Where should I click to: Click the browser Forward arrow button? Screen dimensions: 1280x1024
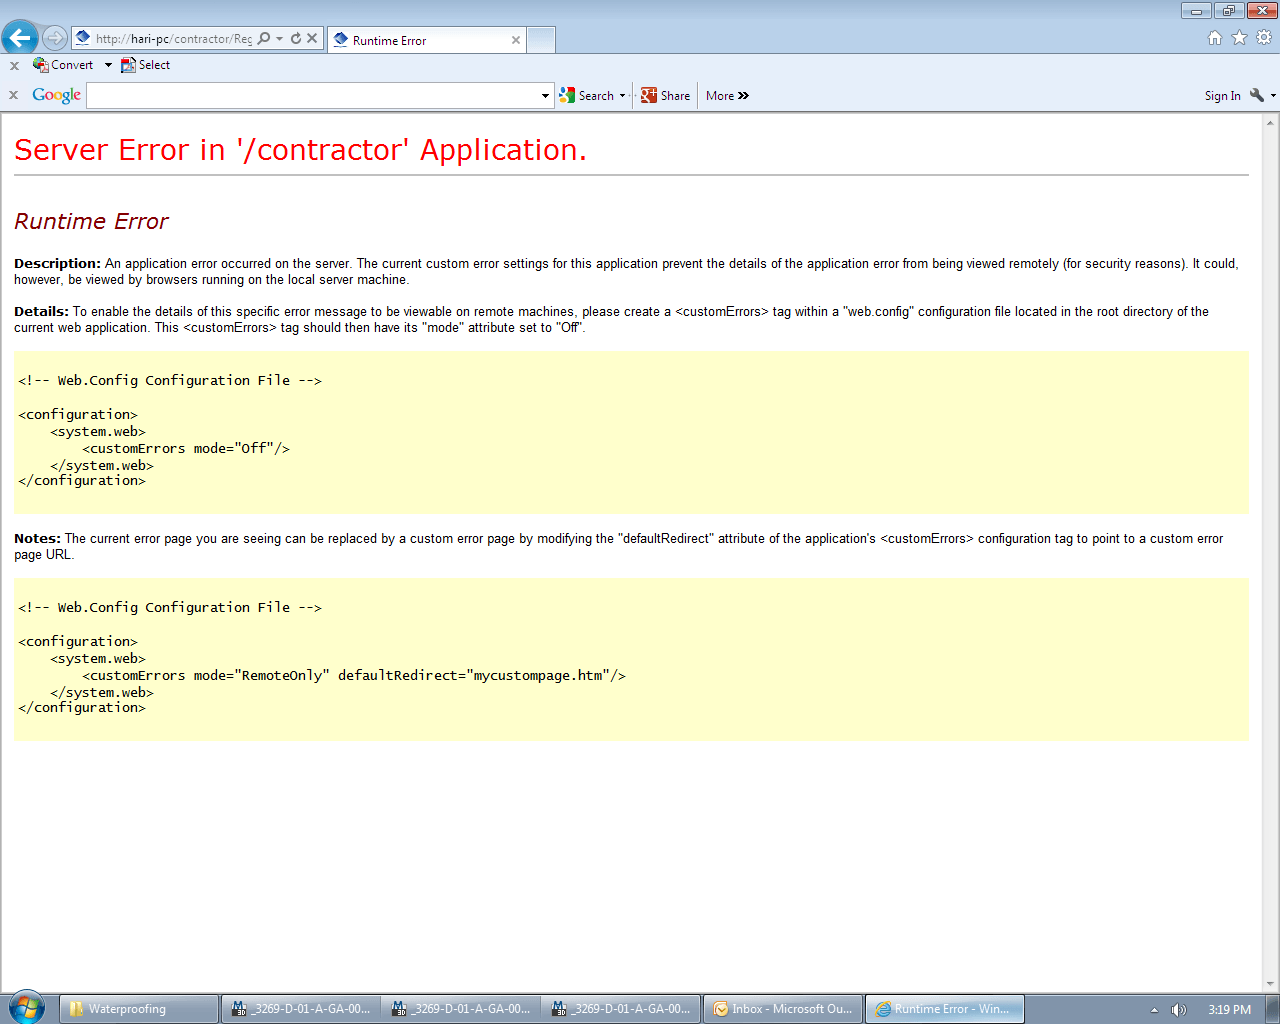(x=55, y=38)
